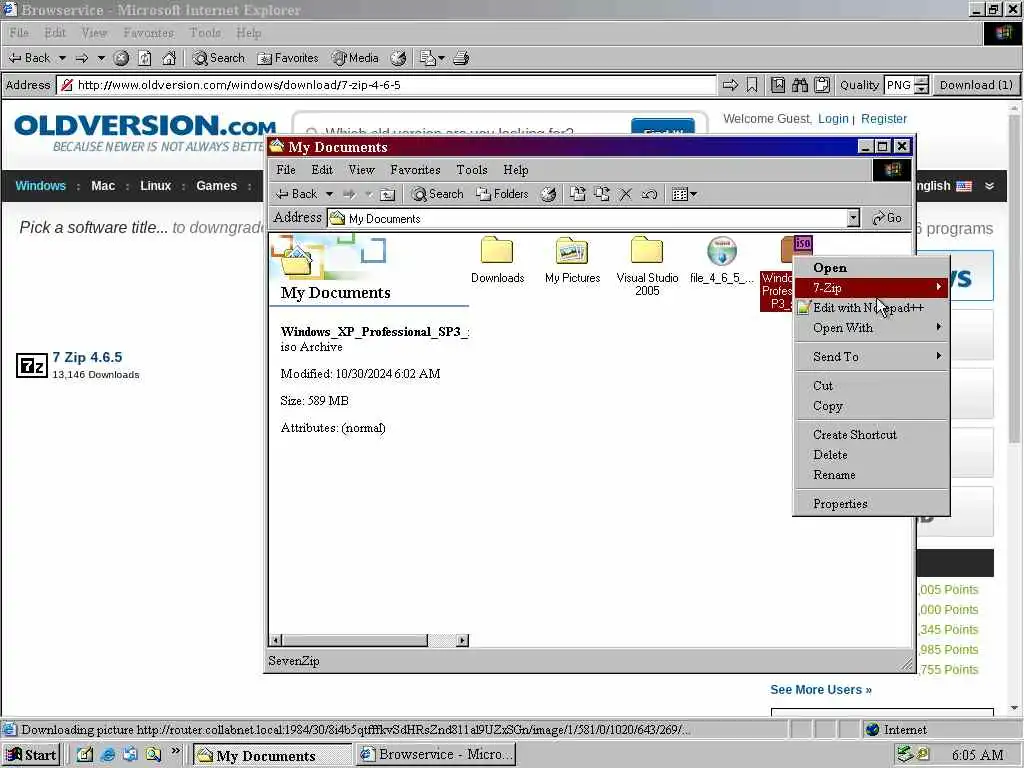Expand the Send To submenu

871,357
